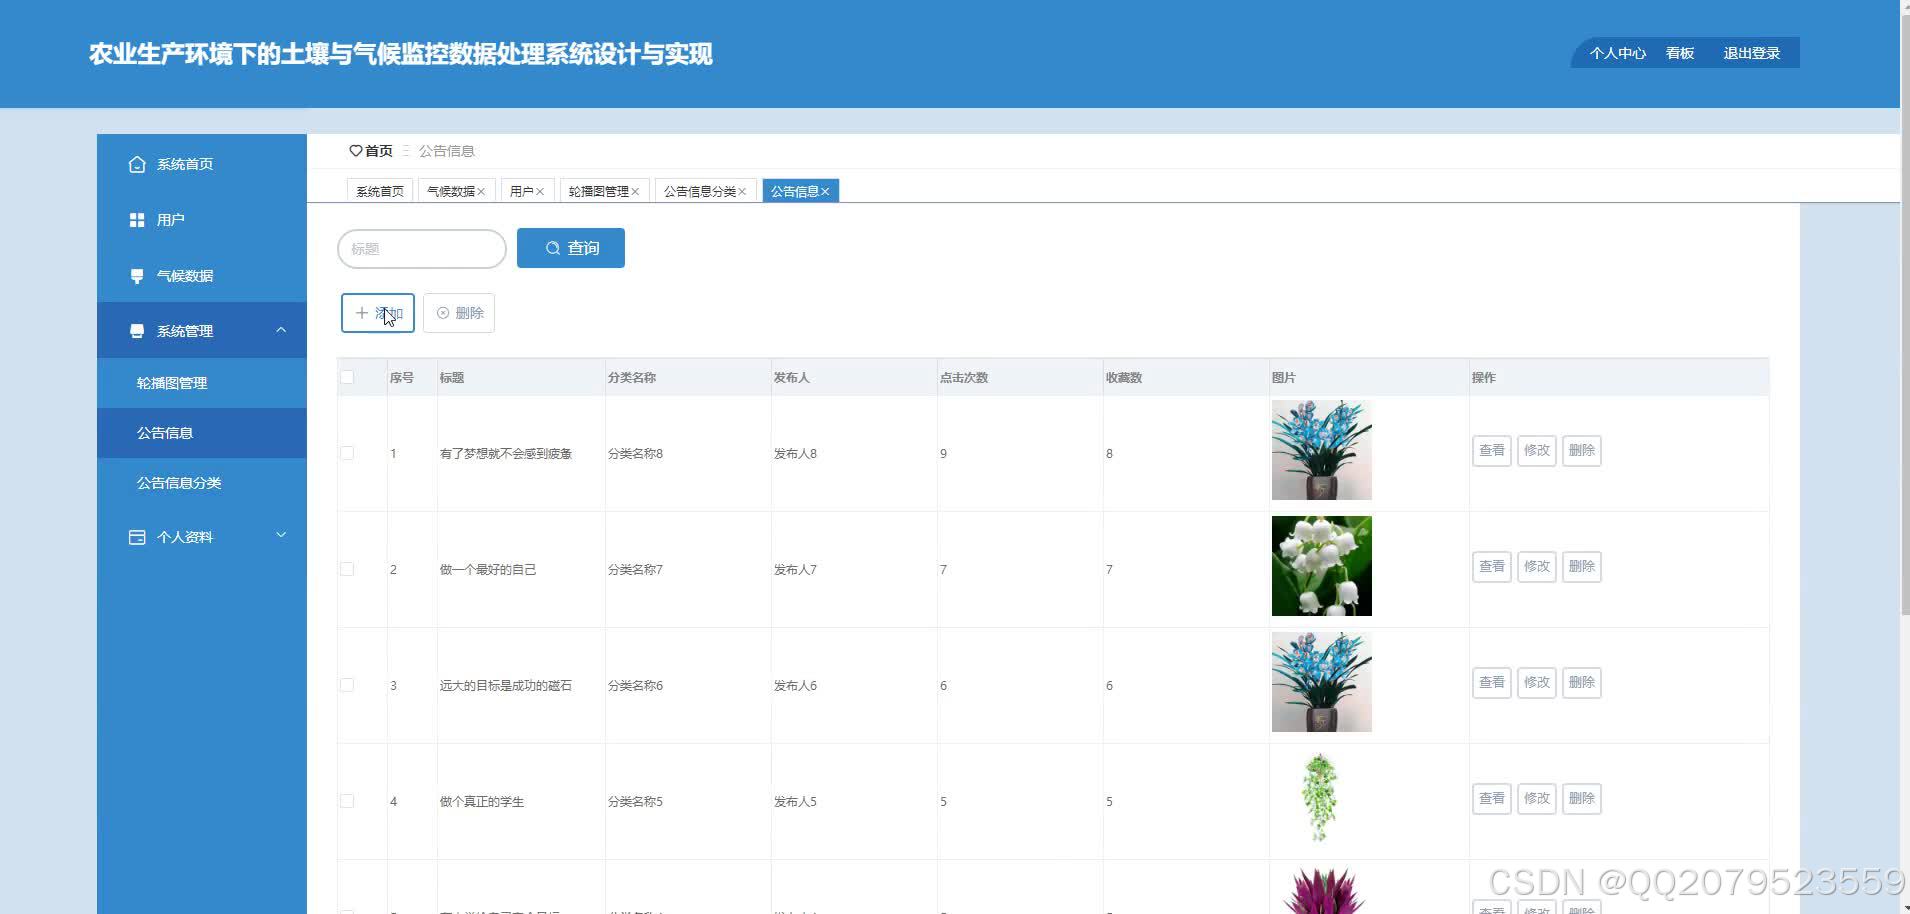Click the grid icon next to 用户 menu item

click(137, 219)
